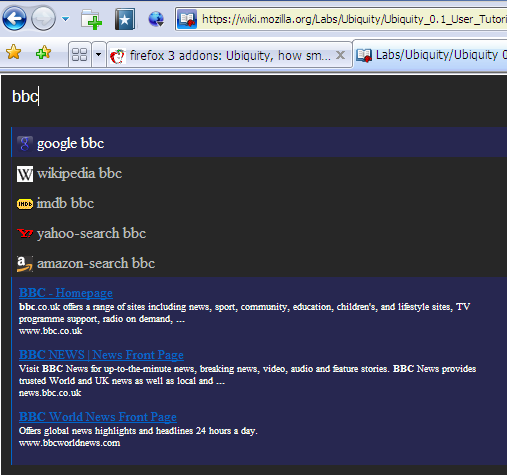Click the yellow favorites star icon
This screenshot has width=507, height=475.
click(14, 52)
